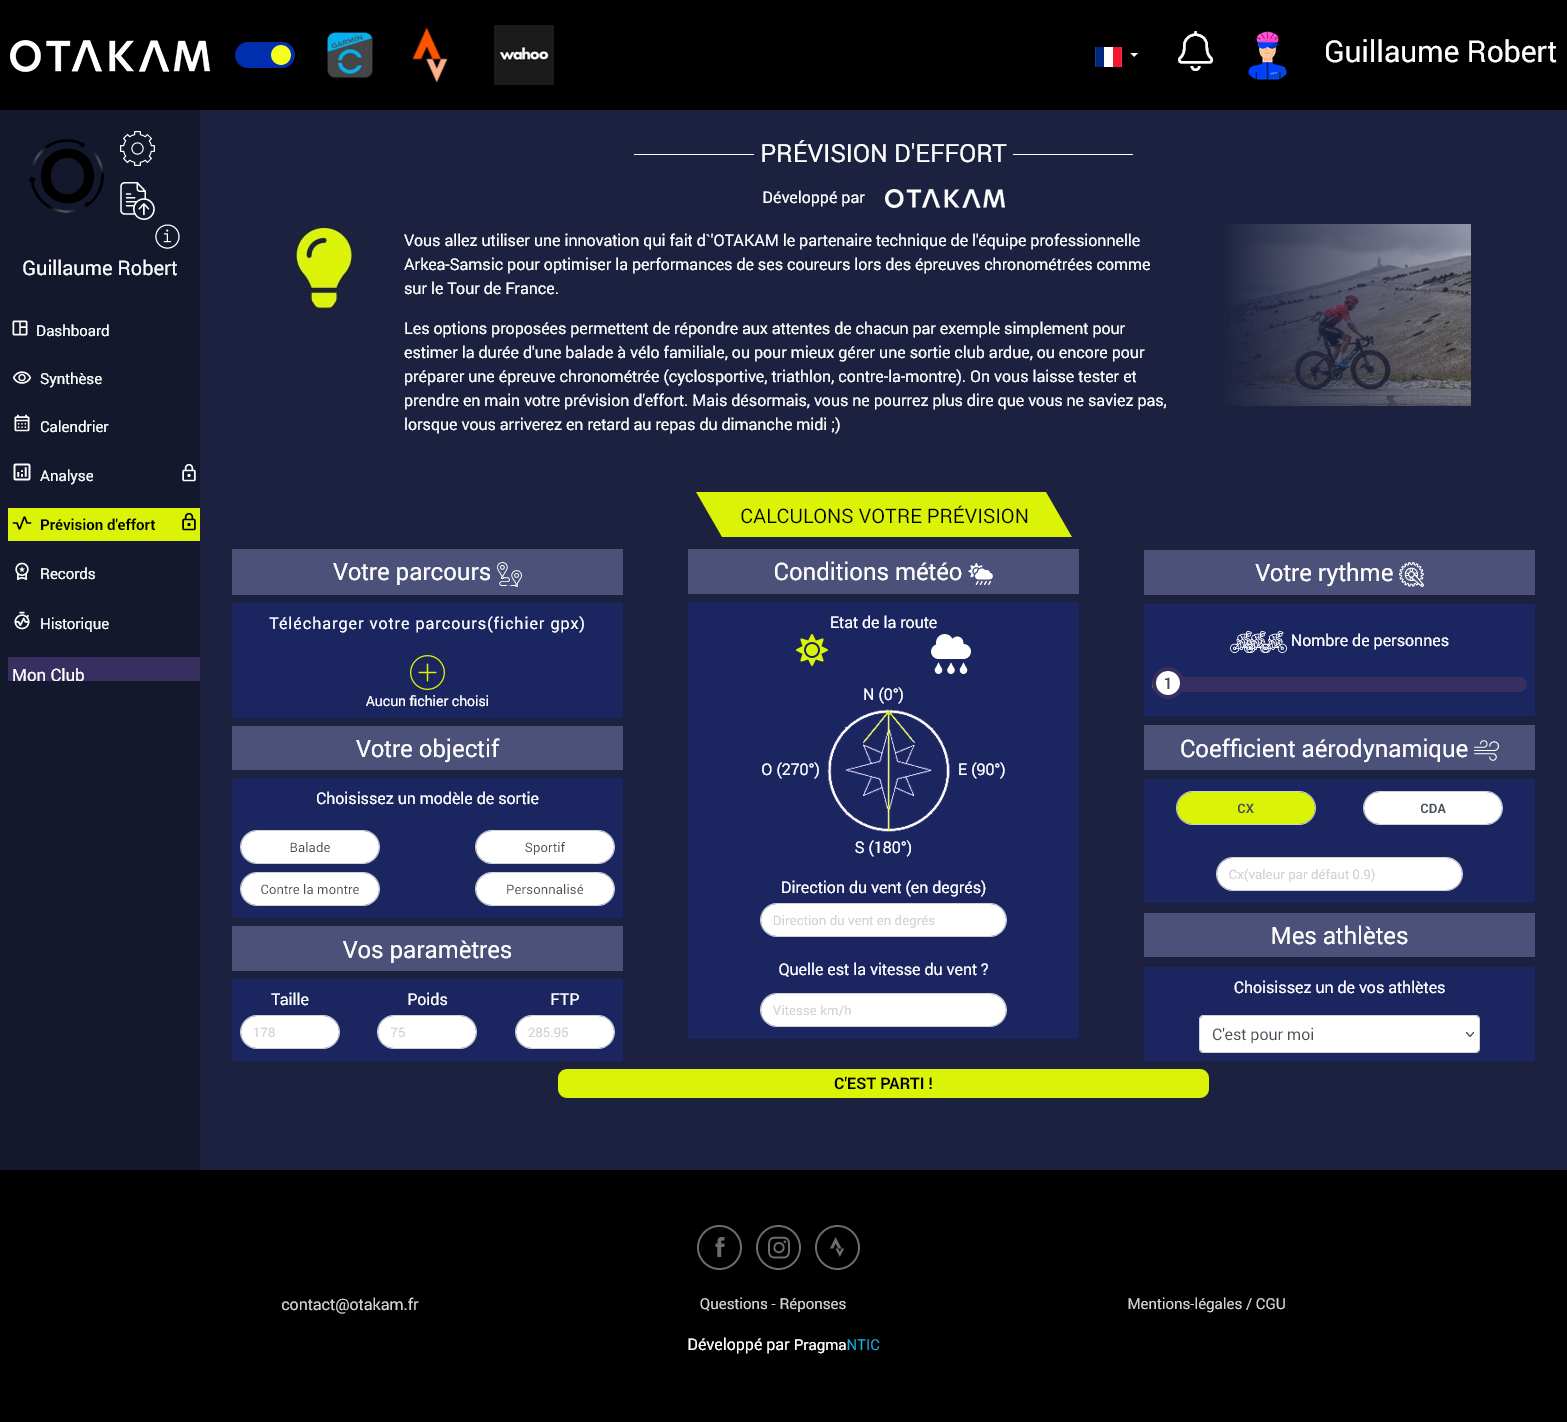This screenshot has height=1422, width=1567.
Task: Click the plus icon to upload gpx
Action: [x=427, y=672]
